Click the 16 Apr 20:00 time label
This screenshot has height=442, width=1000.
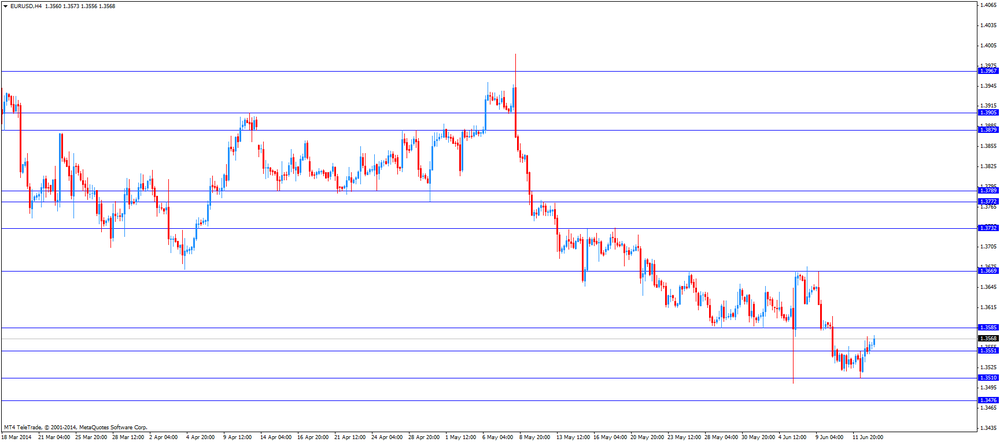[312, 438]
